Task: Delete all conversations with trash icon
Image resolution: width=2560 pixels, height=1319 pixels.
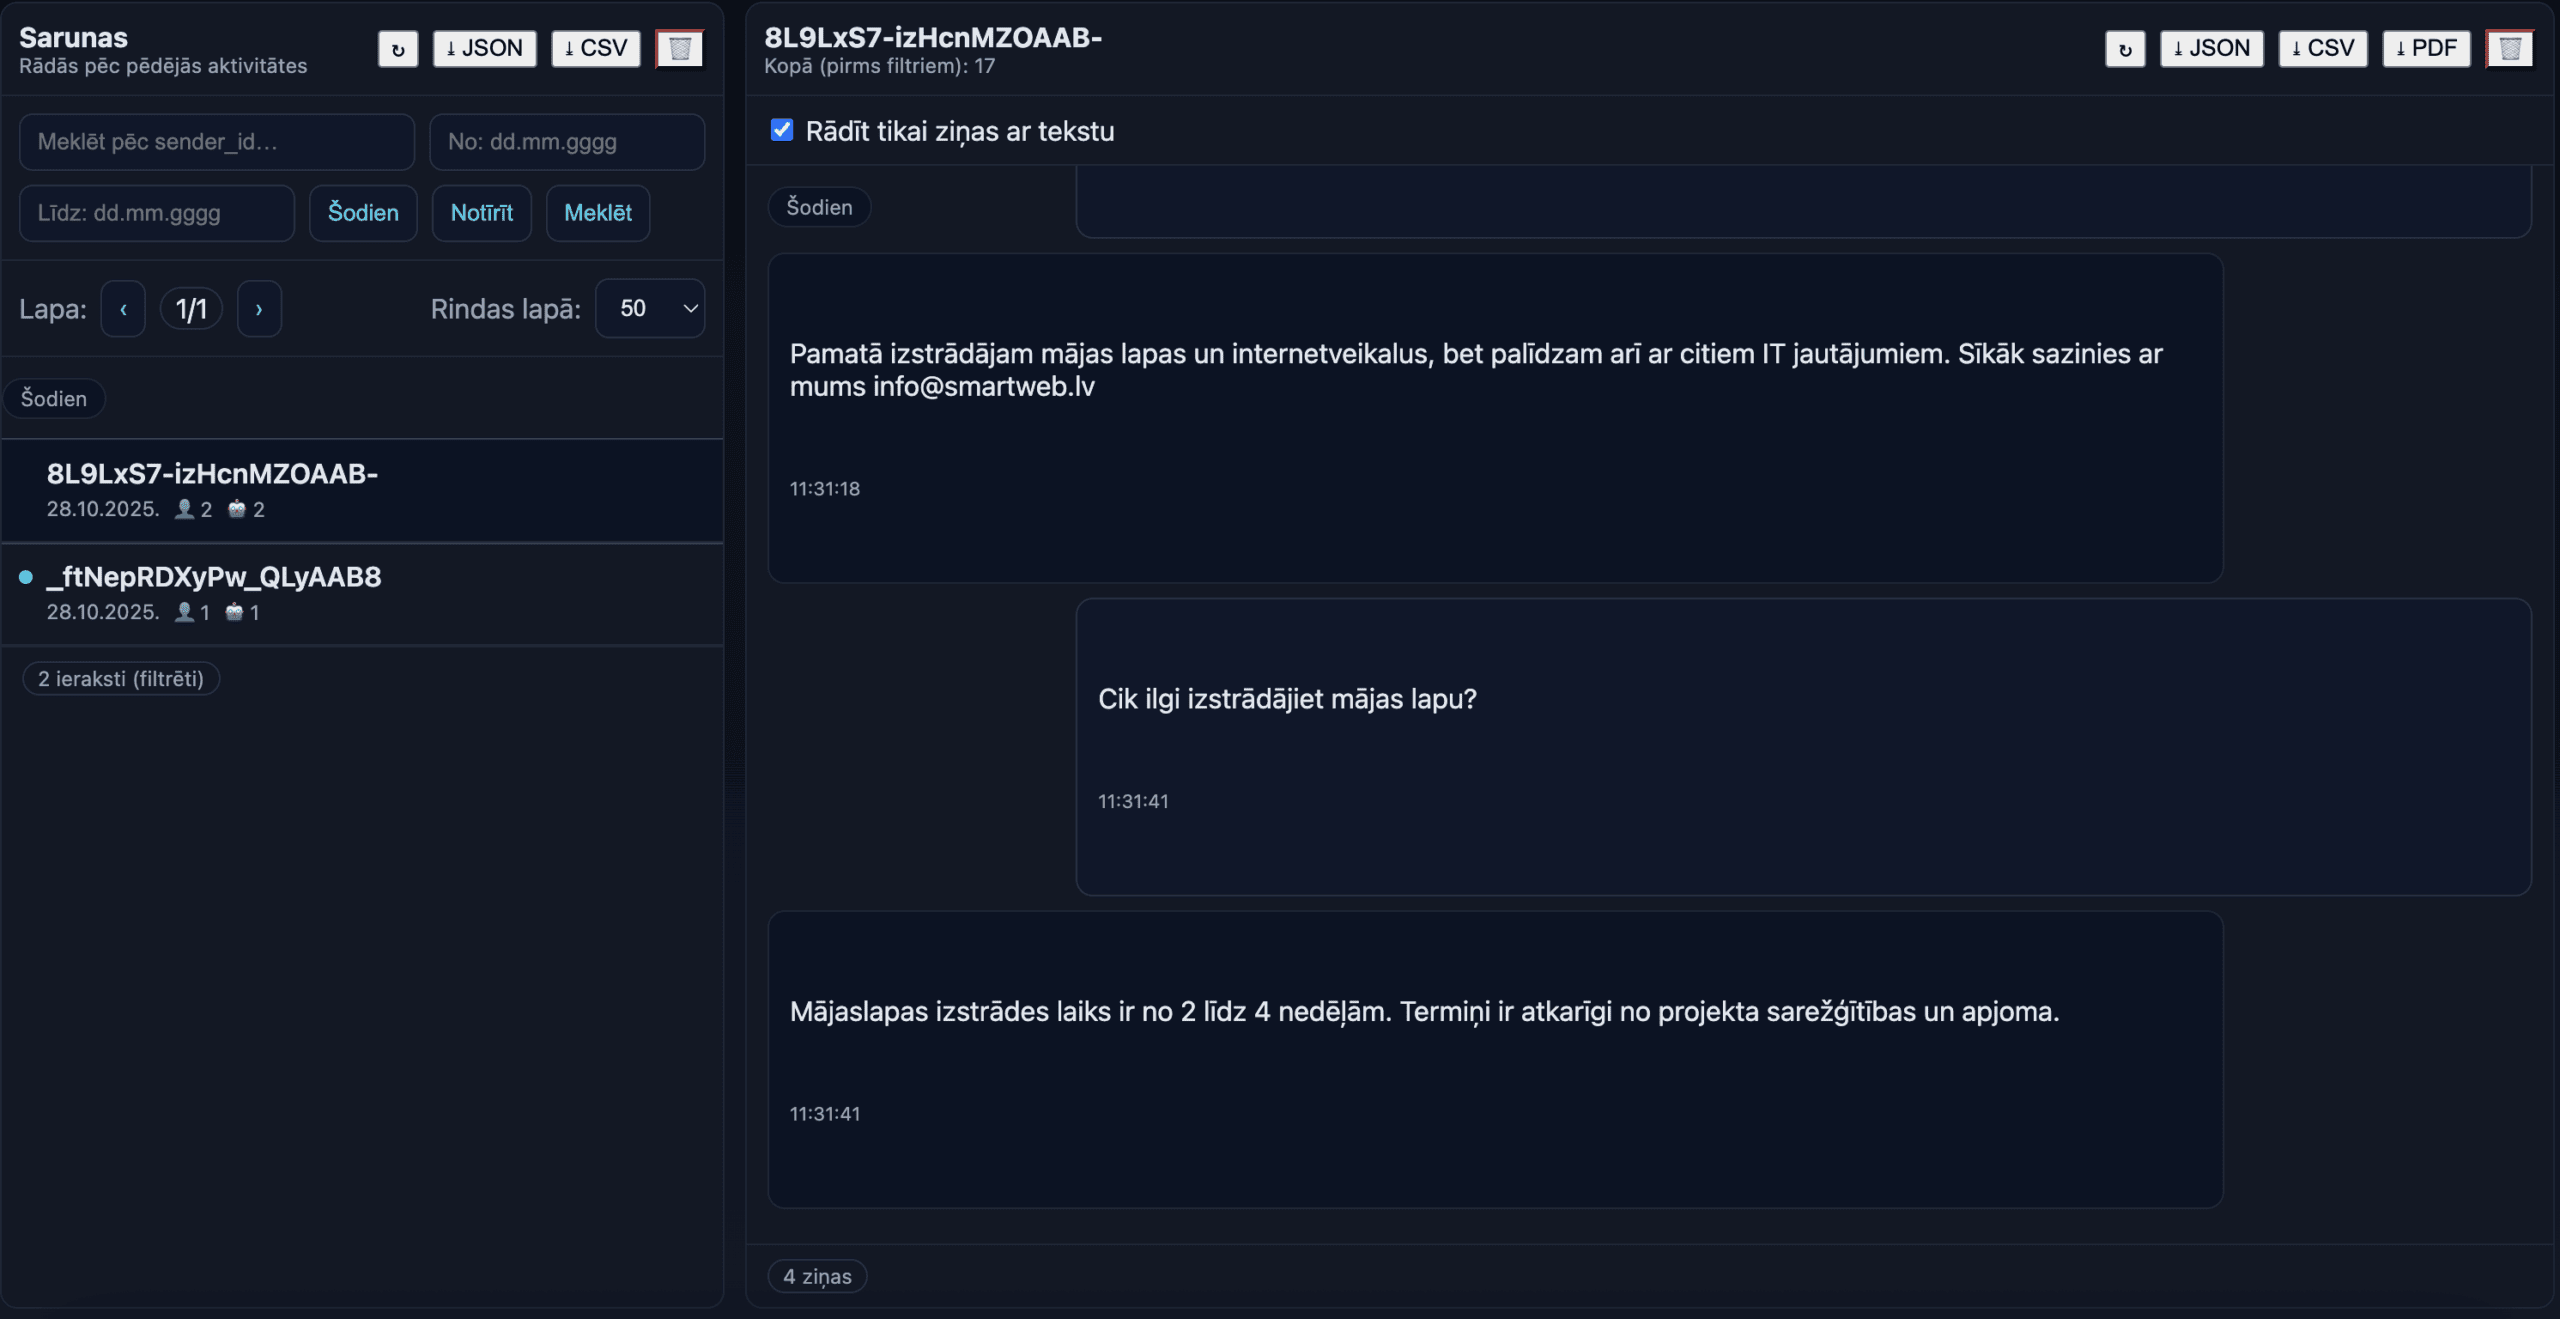Action: 679,48
